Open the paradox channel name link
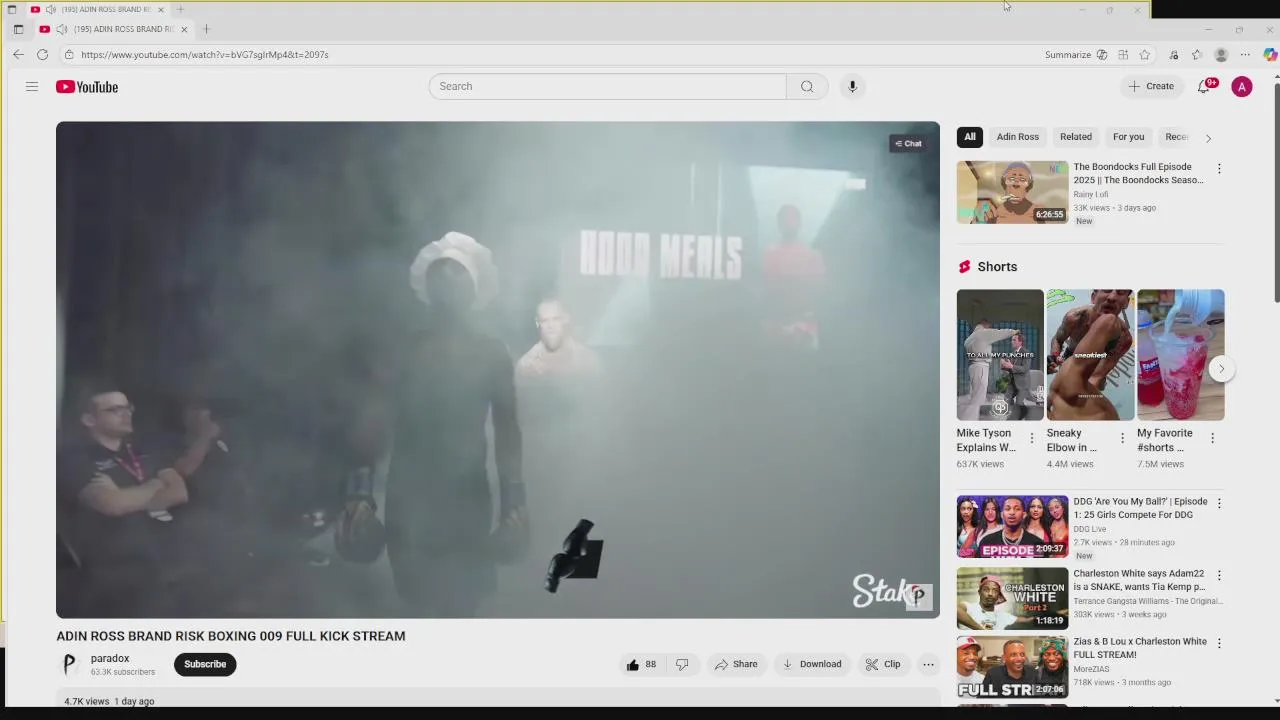This screenshot has width=1280, height=720. click(110, 658)
